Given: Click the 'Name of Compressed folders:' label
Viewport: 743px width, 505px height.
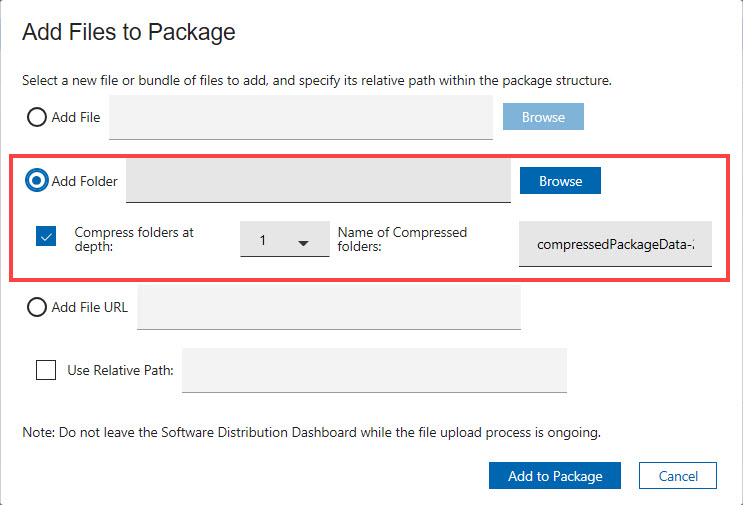Looking at the screenshot, I should (x=402, y=239).
